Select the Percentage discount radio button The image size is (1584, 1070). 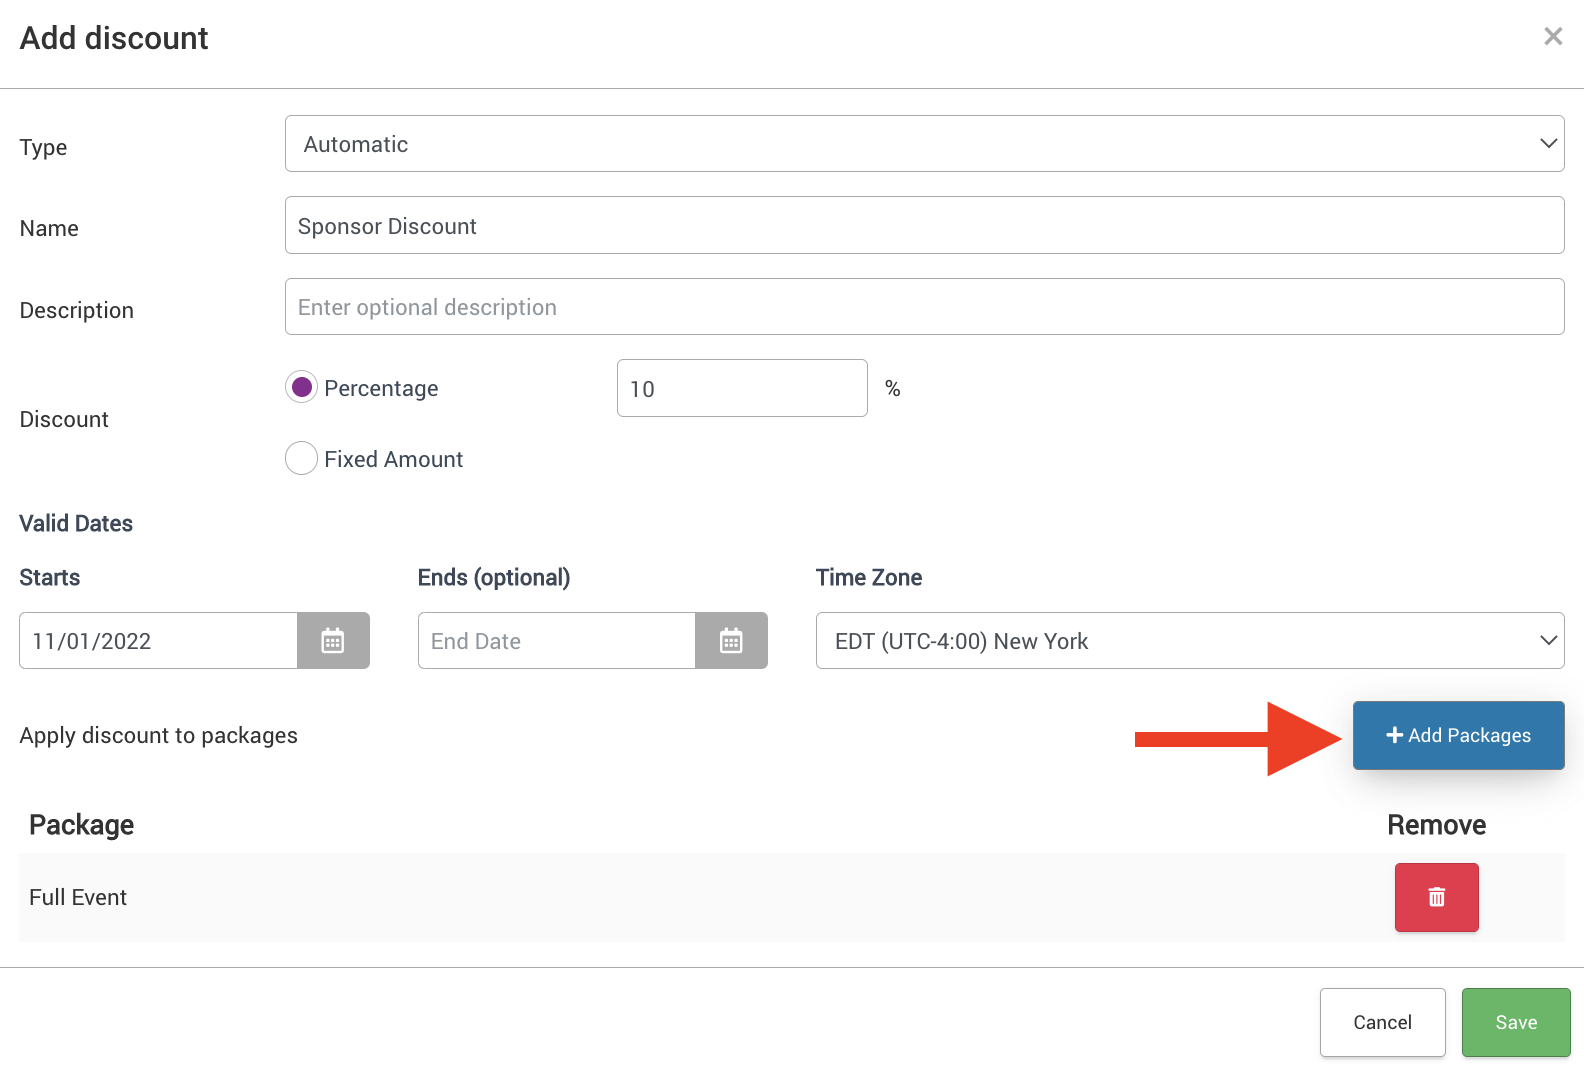[x=302, y=387]
